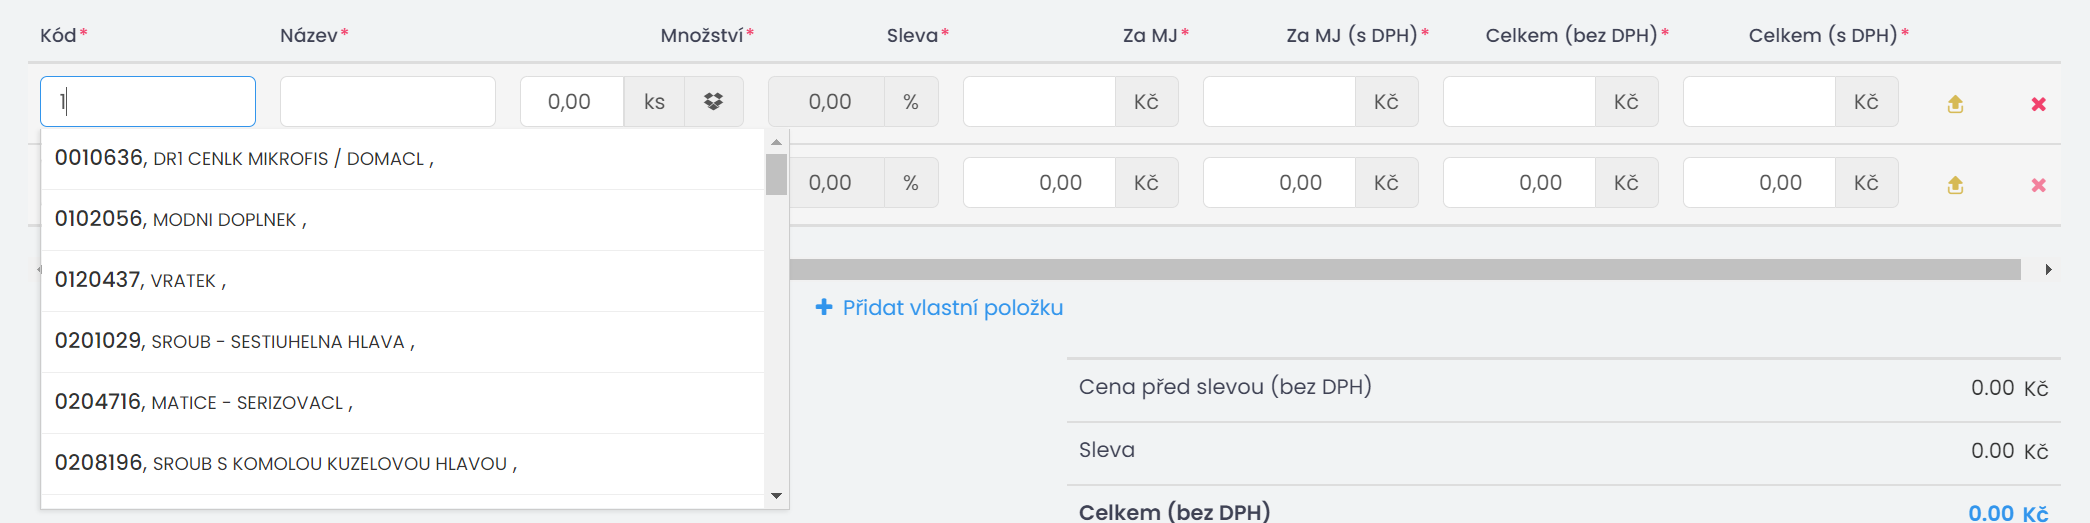Remove second item row with red X
The width and height of the screenshot is (2090, 523).
pos(2038,185)
